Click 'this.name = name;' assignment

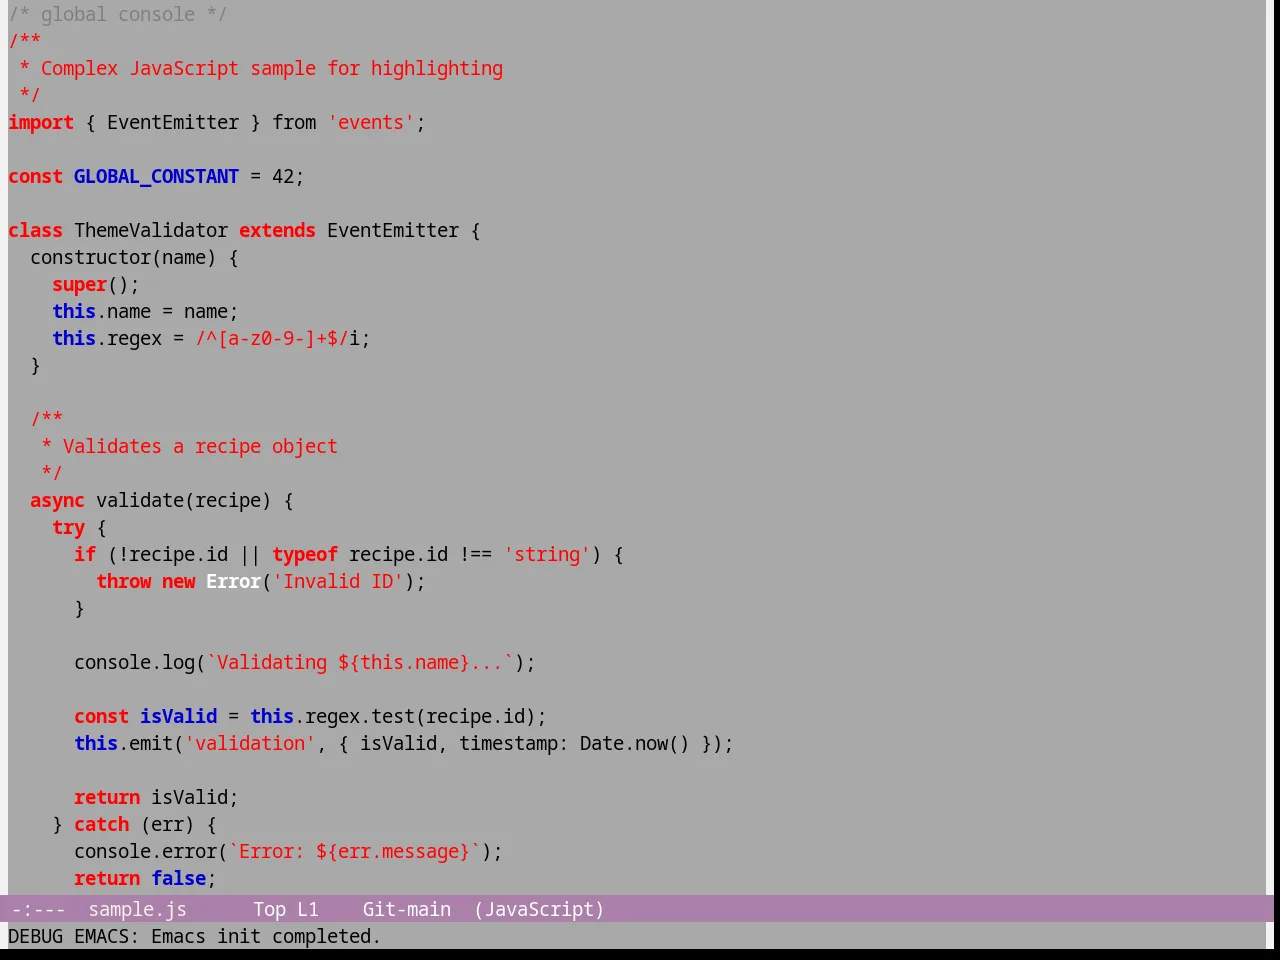[x=145, y=311]
